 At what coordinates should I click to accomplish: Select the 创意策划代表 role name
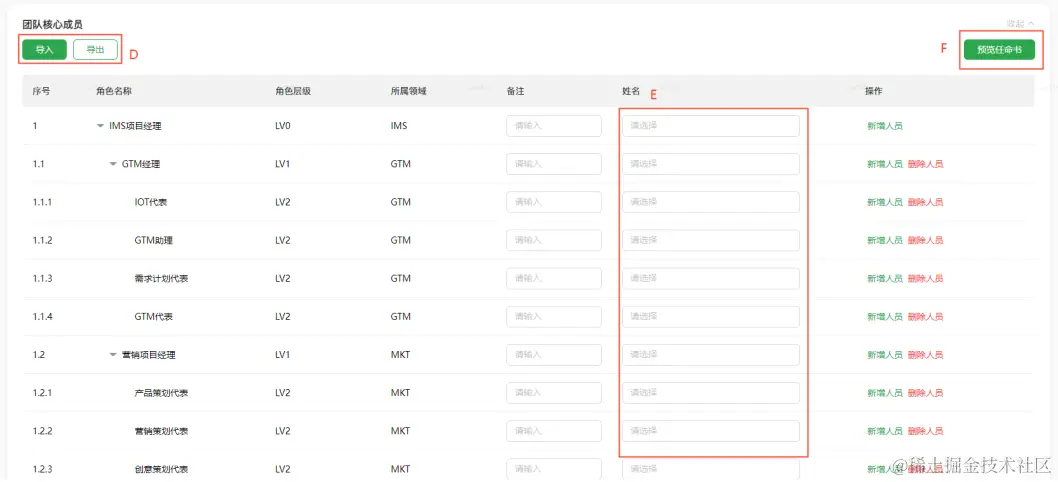pyautogui.click(x=161, y=469)
